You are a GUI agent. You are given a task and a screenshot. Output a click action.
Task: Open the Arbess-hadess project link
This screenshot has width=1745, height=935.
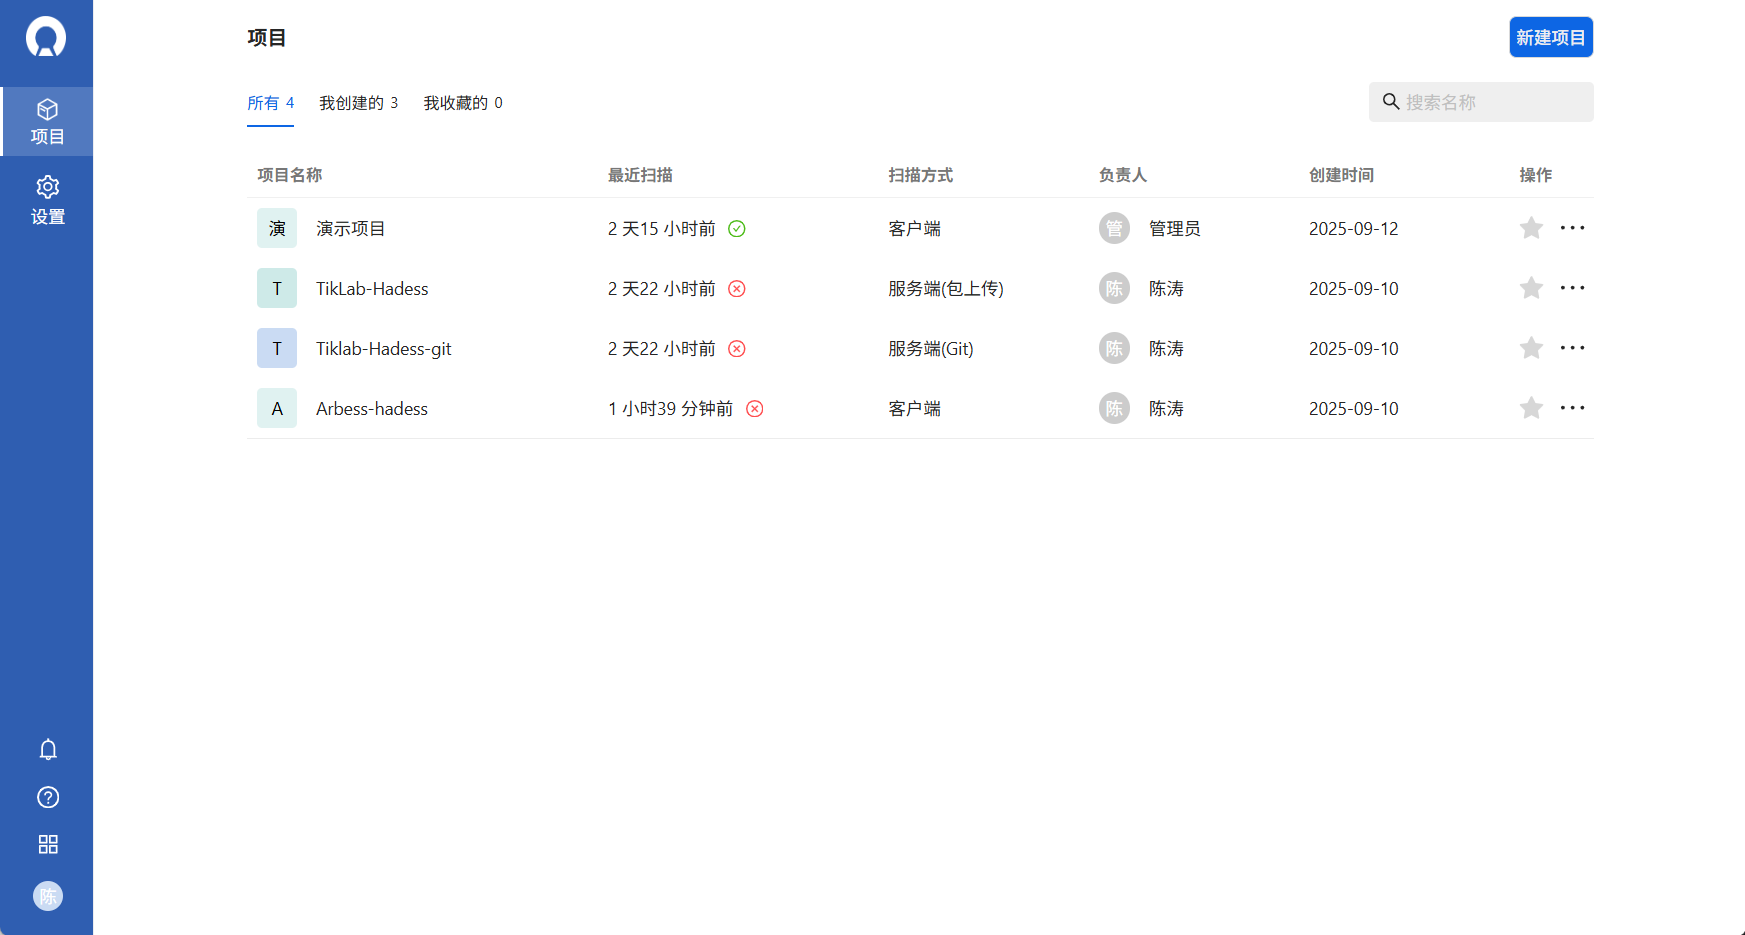point(371,408)
